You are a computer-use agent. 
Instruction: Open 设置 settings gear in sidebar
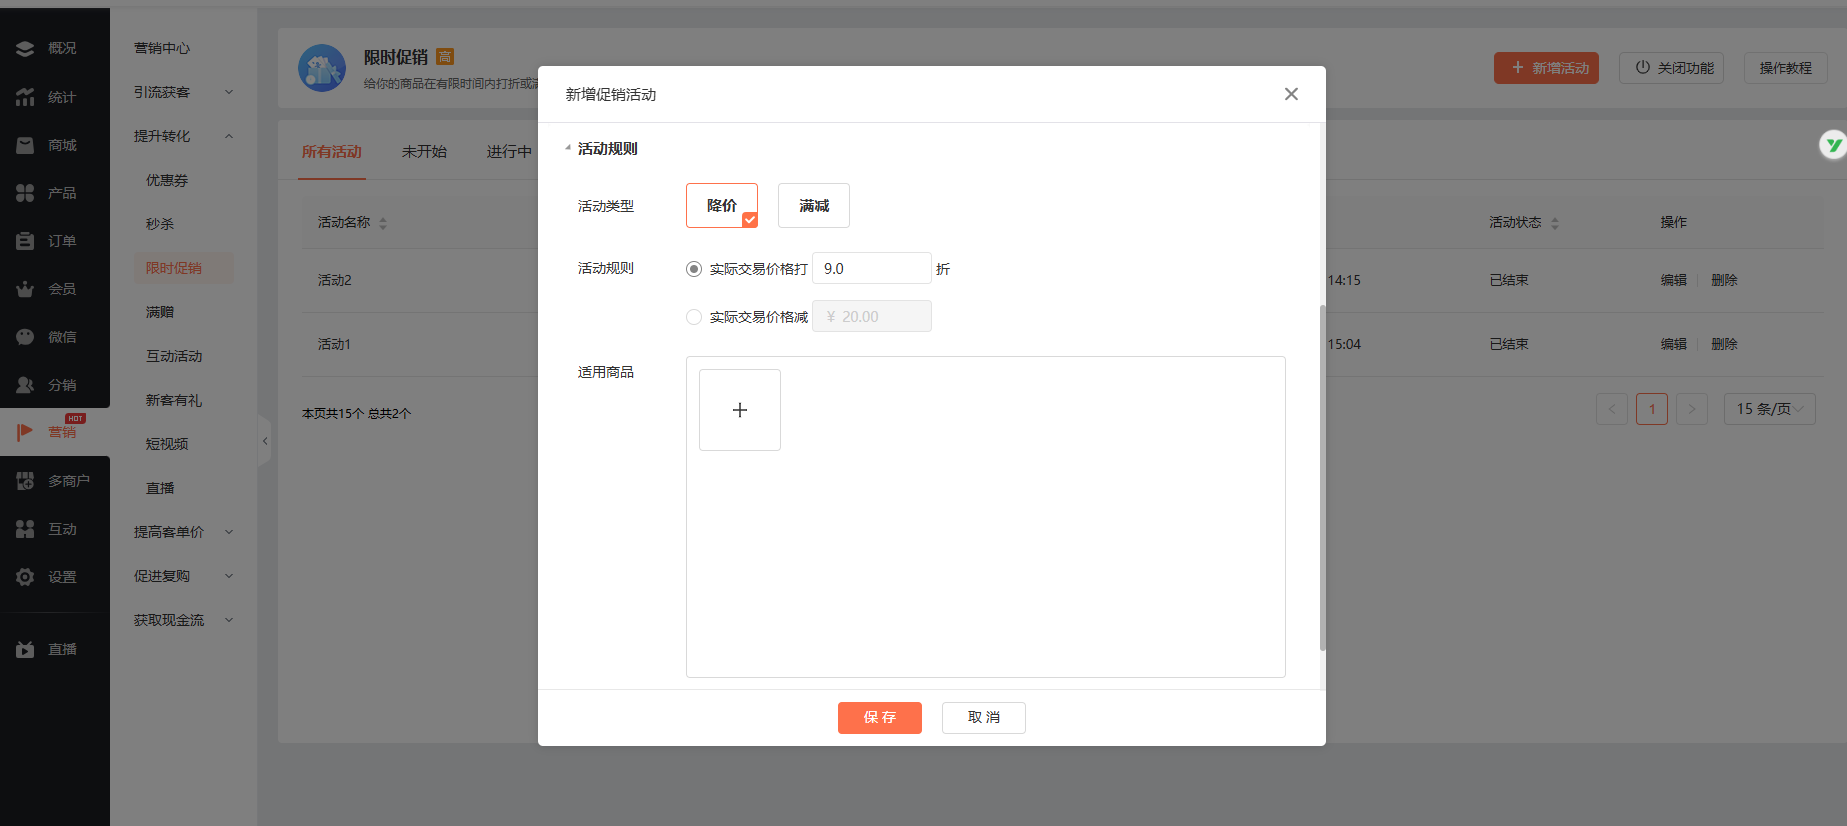(25, 577)
